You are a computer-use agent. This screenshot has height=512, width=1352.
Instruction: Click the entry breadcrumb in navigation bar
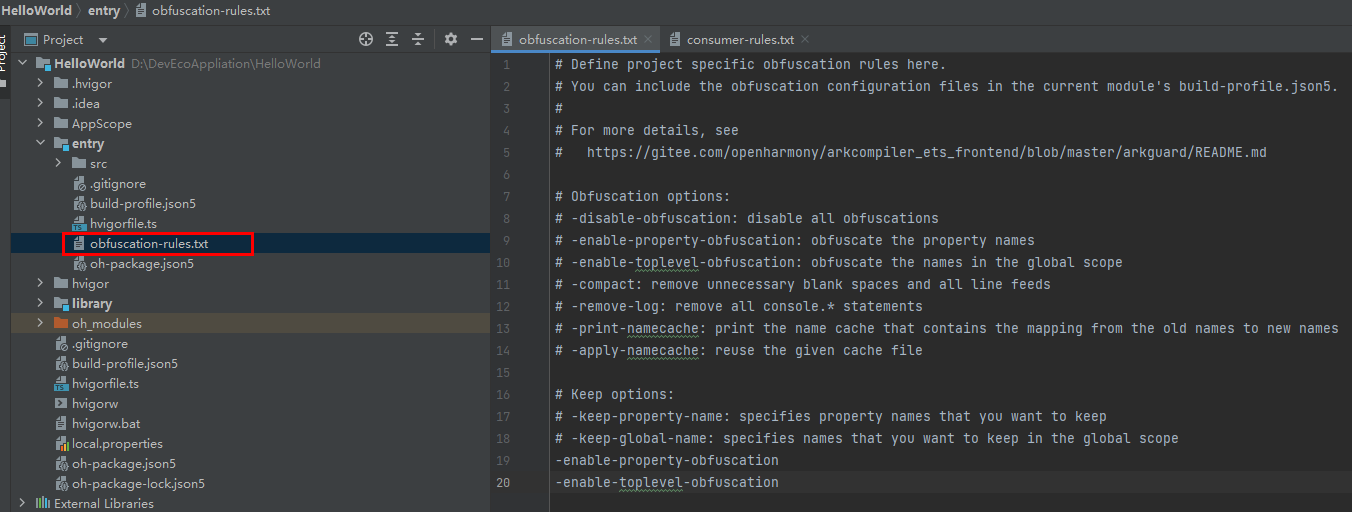coord(103,11)
